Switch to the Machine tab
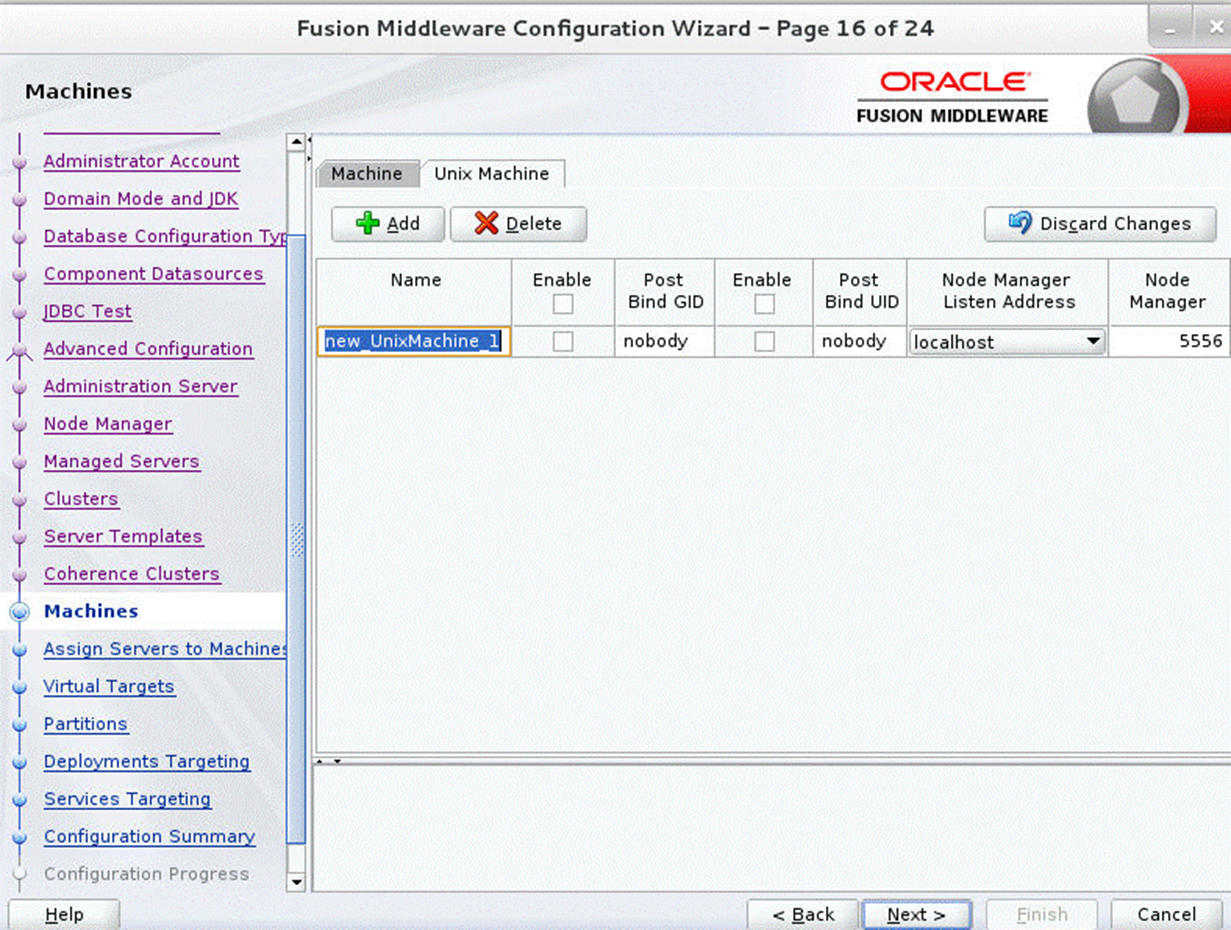This screenshot has width=1231, height=930. pyautogui.click(x=367, y=173)
